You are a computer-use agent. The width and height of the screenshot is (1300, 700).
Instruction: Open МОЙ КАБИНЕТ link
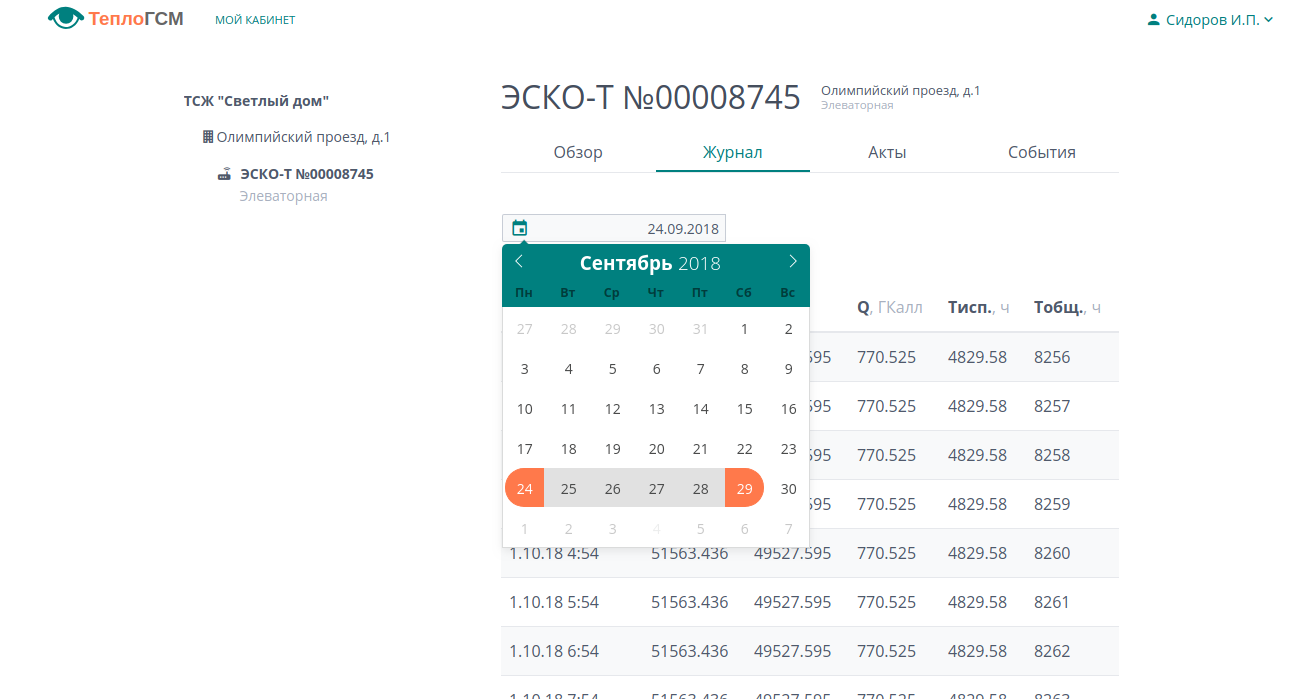(x=255, y=20)
